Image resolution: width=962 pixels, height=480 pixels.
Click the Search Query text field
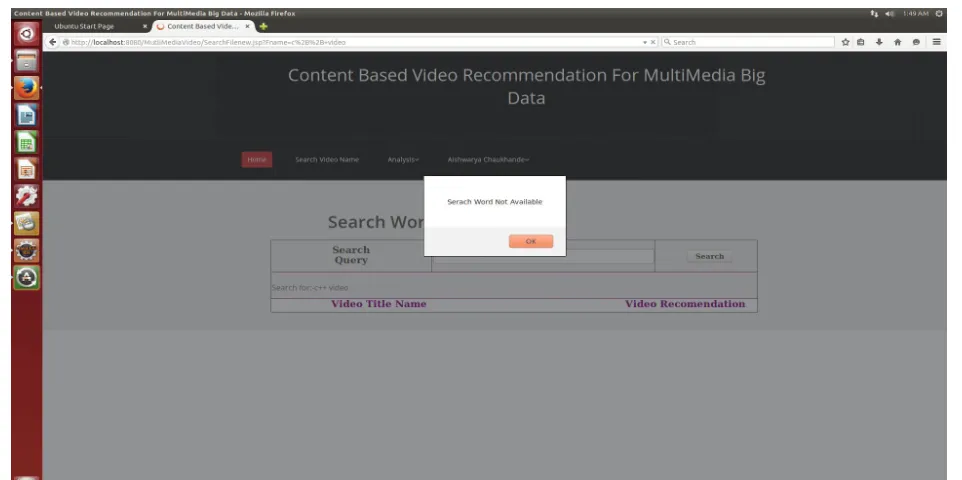[543, 256]
